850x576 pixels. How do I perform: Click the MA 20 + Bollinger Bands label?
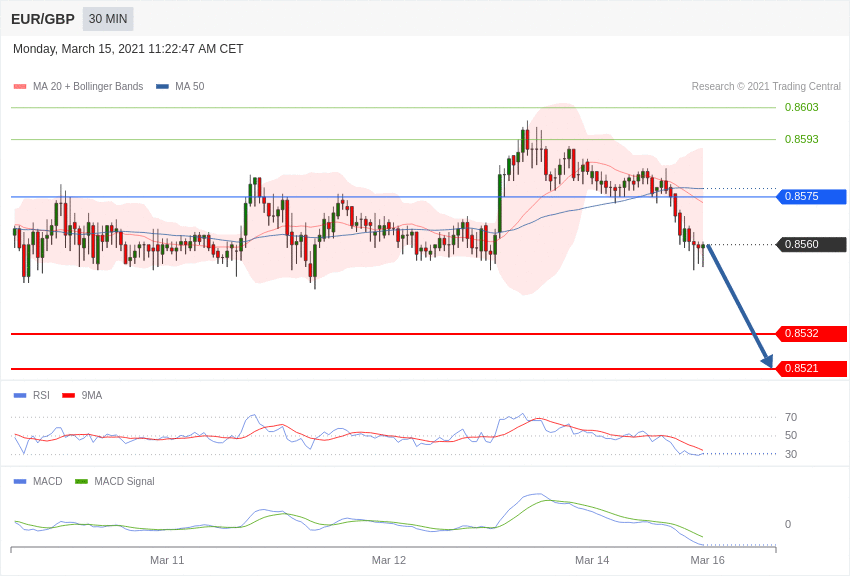[88, 87]
